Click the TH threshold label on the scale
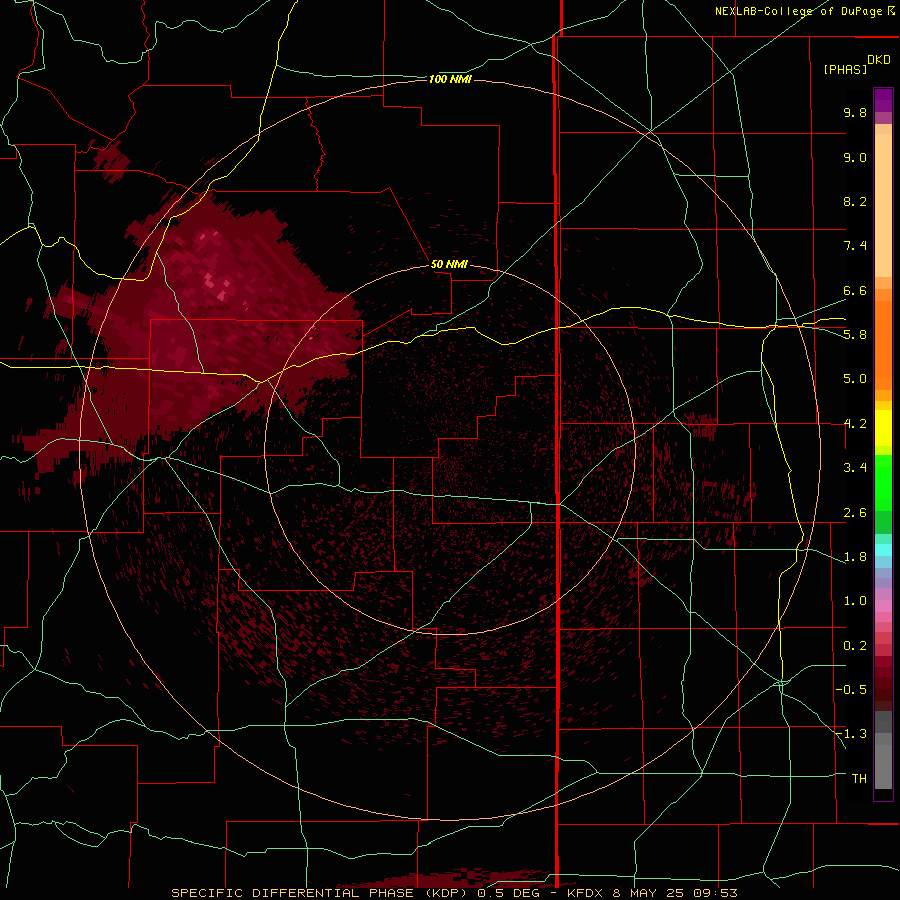This screenshot has width=900, height=900. (x=859, y=779)
